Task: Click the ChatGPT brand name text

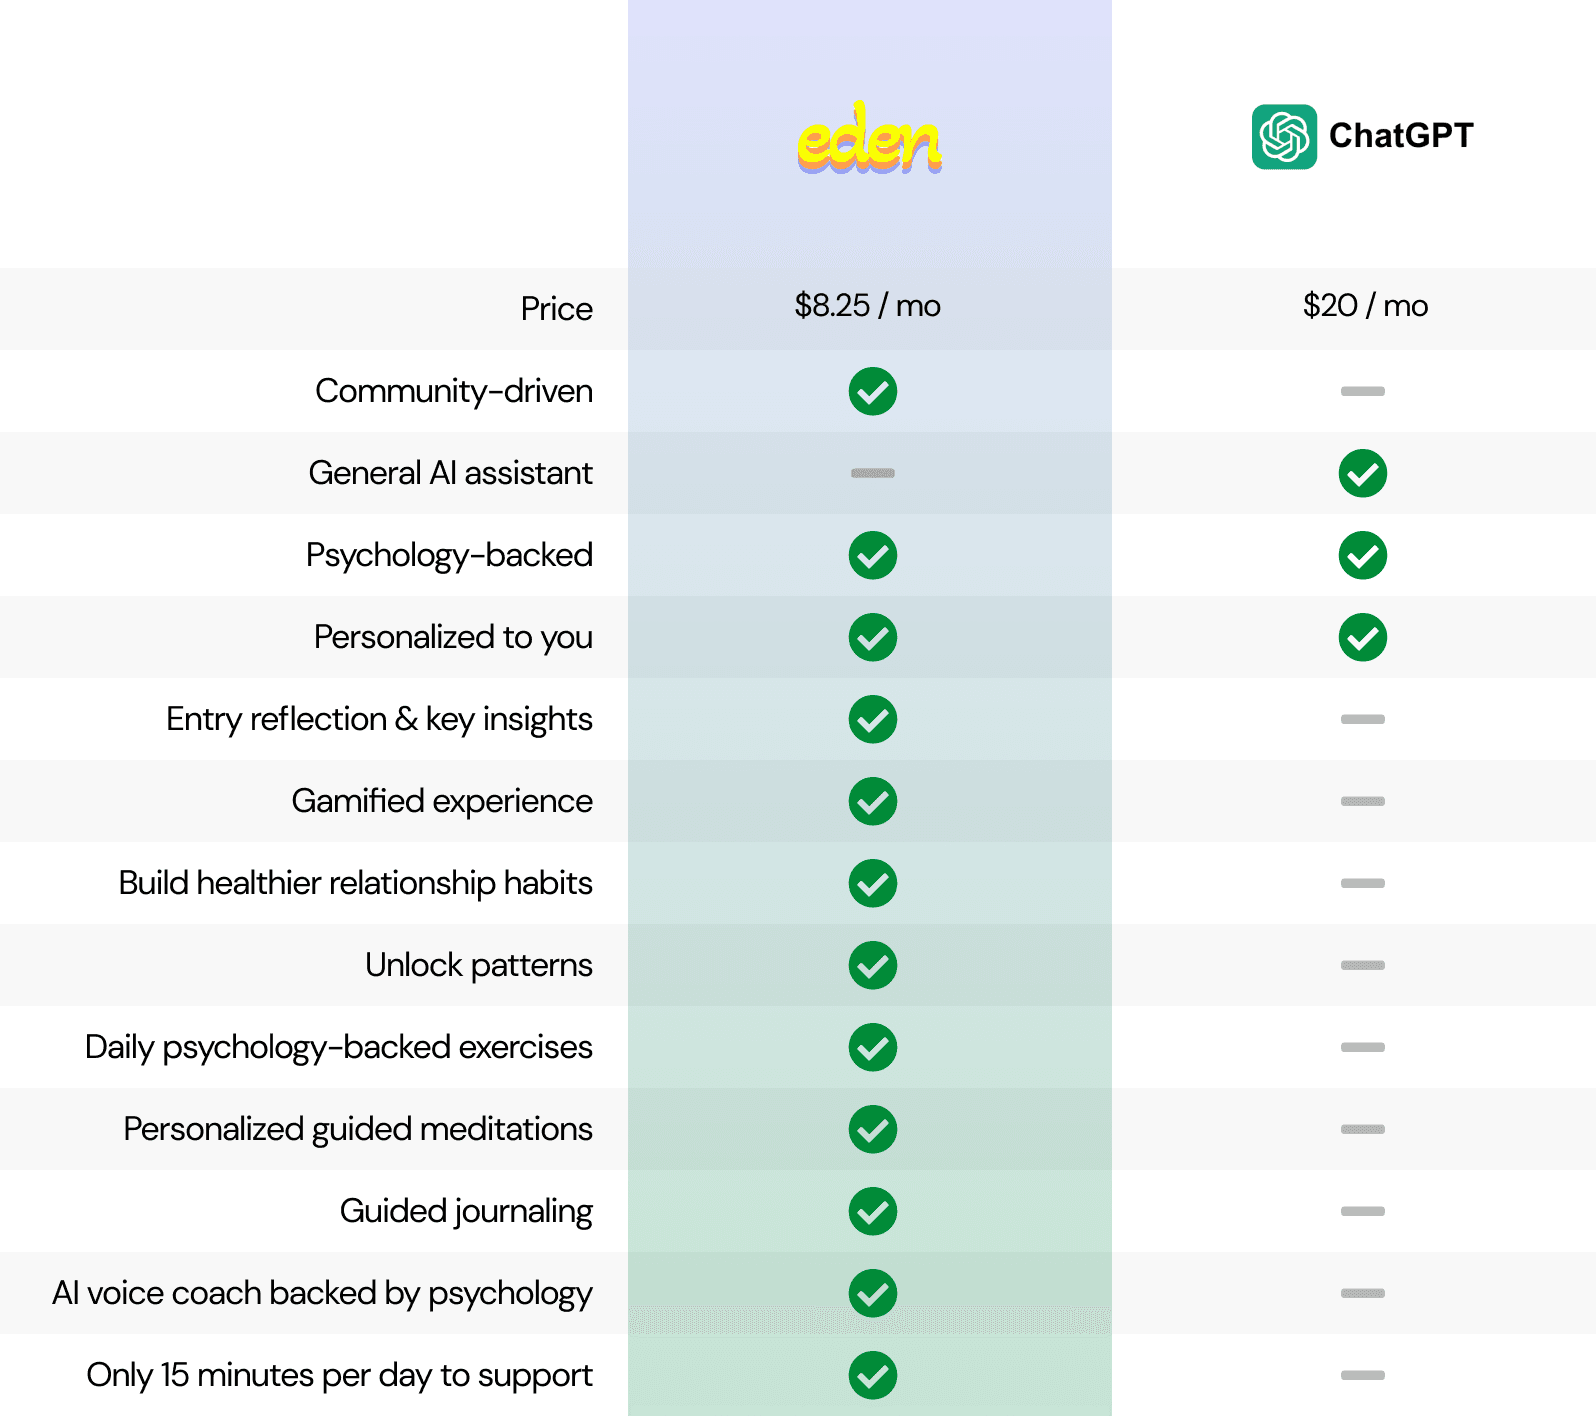Action: point(1401,136)
